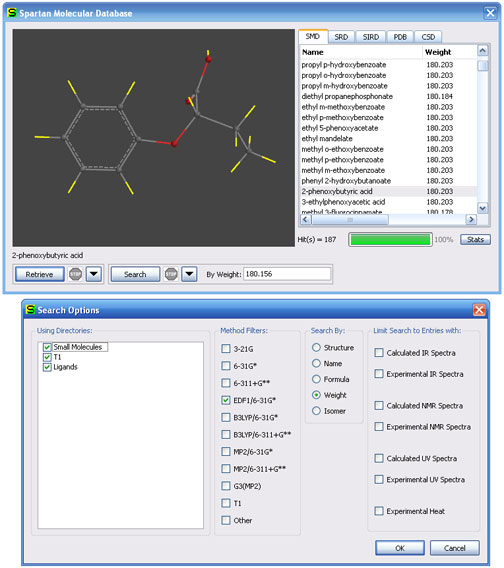Screen dimensions: 504x568
Task: Select Search By Isomer
Action: tap(316, 410)
